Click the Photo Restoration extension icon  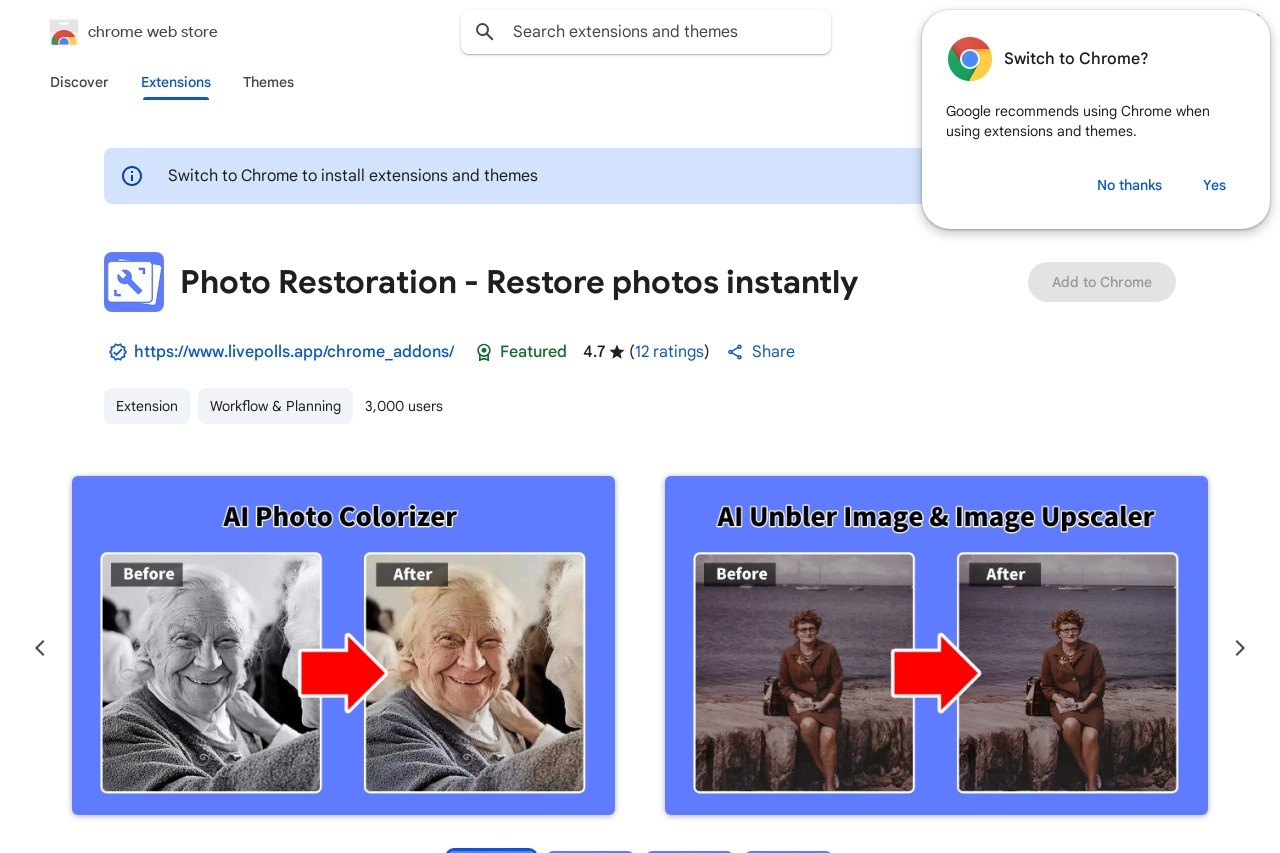click(x=134, y=282)
